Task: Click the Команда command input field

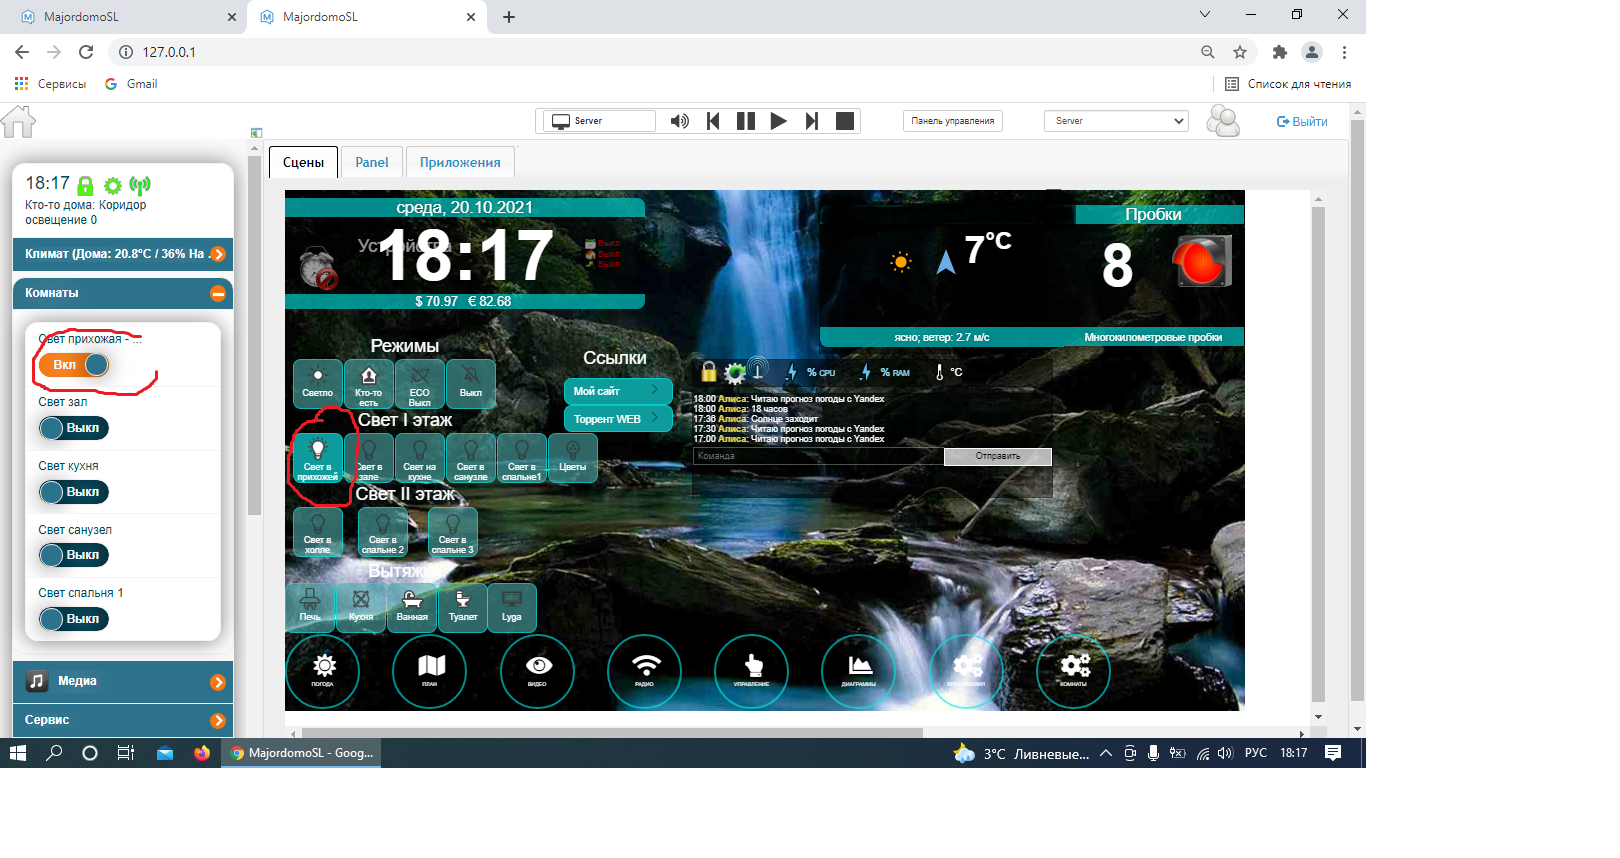Action: click(817, 456)
